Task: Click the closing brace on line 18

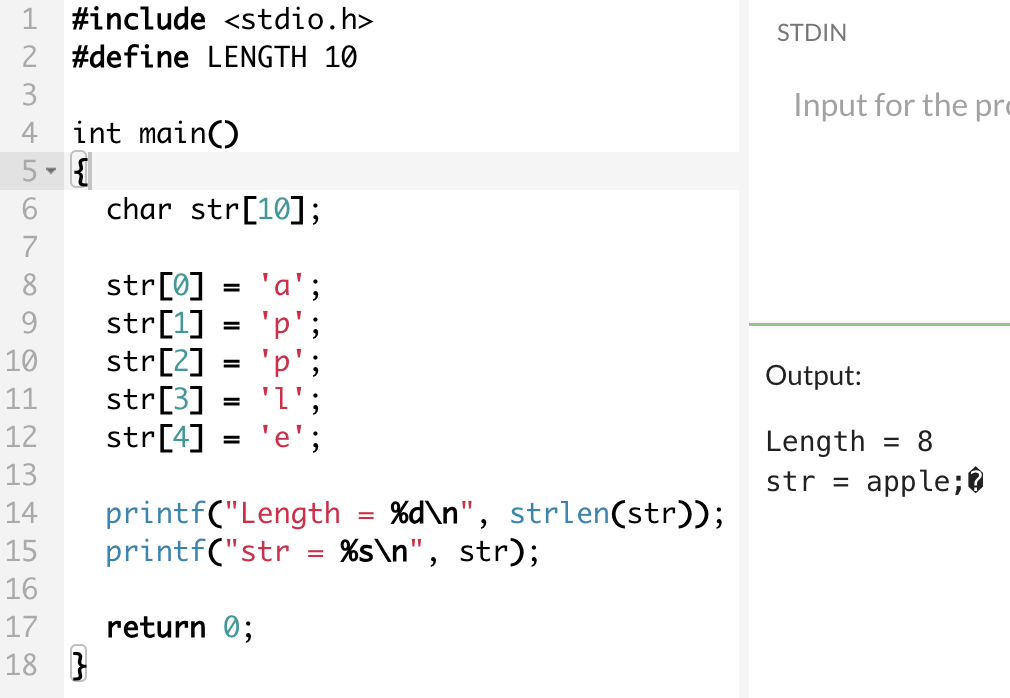Action: tap(79, 665)
